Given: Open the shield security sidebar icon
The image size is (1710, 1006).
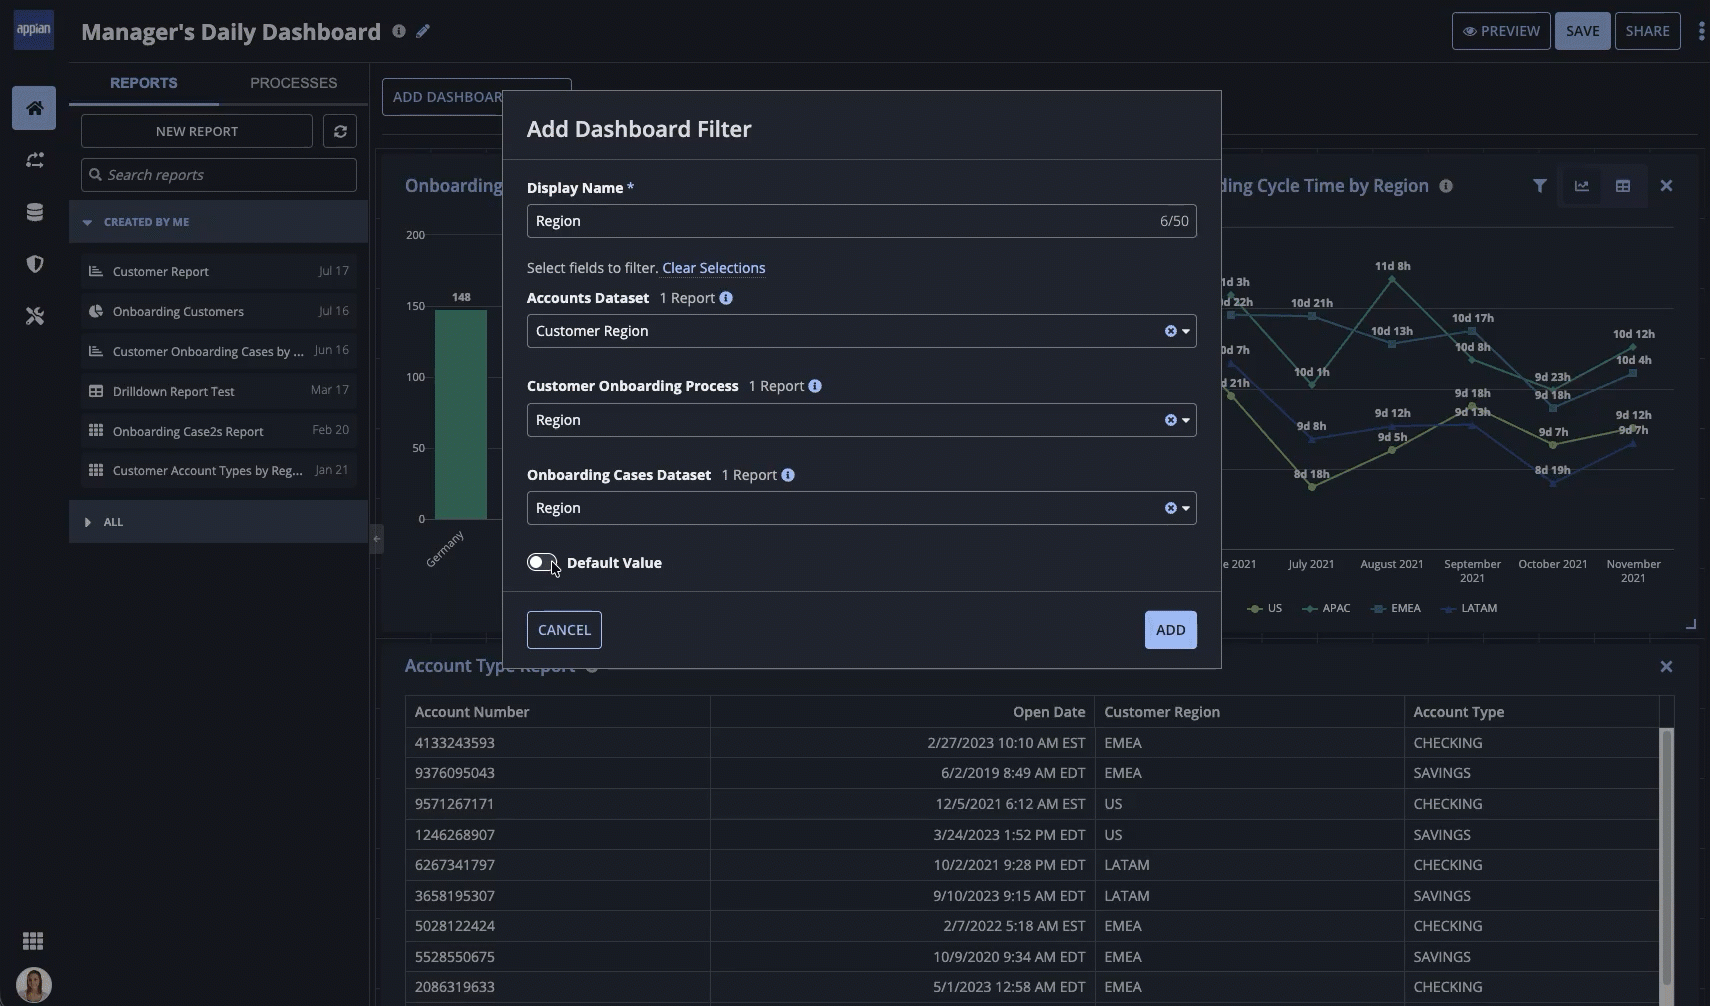Looking at the screenshot, I should click(34, 264).
